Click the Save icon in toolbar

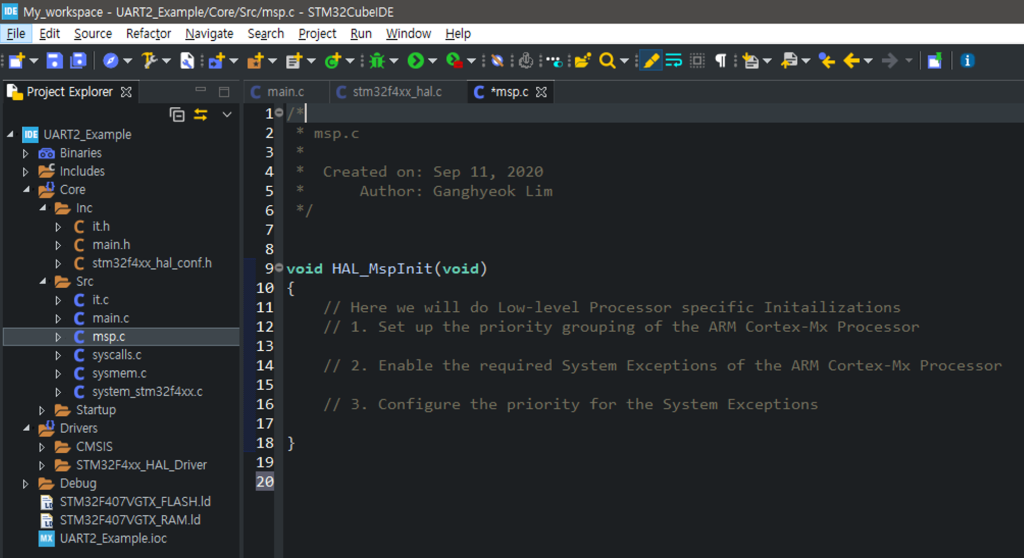click(54, 61)
